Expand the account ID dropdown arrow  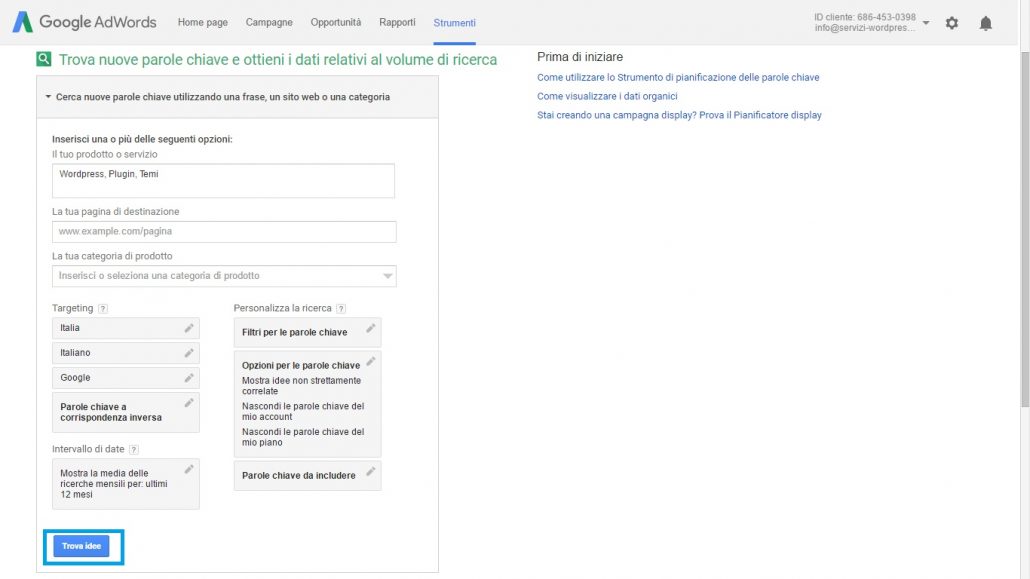click(926, 23)
